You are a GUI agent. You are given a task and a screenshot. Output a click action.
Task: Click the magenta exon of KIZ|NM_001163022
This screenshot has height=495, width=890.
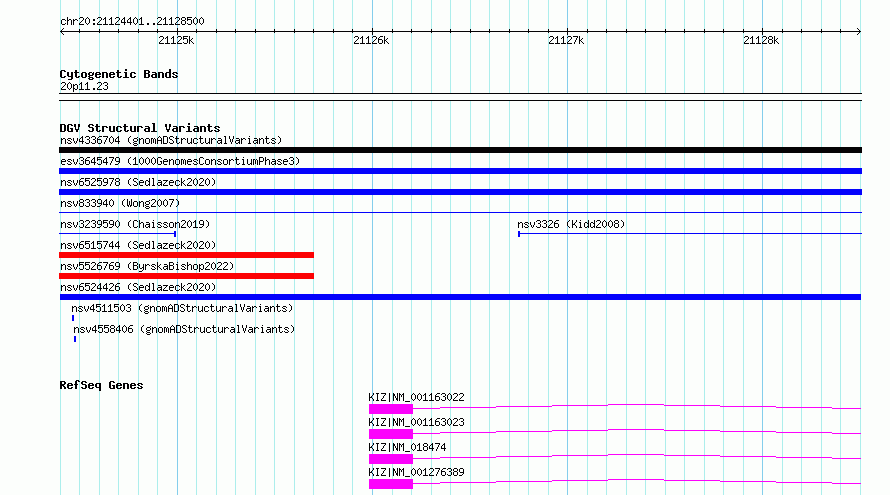[x=391, y=409]
